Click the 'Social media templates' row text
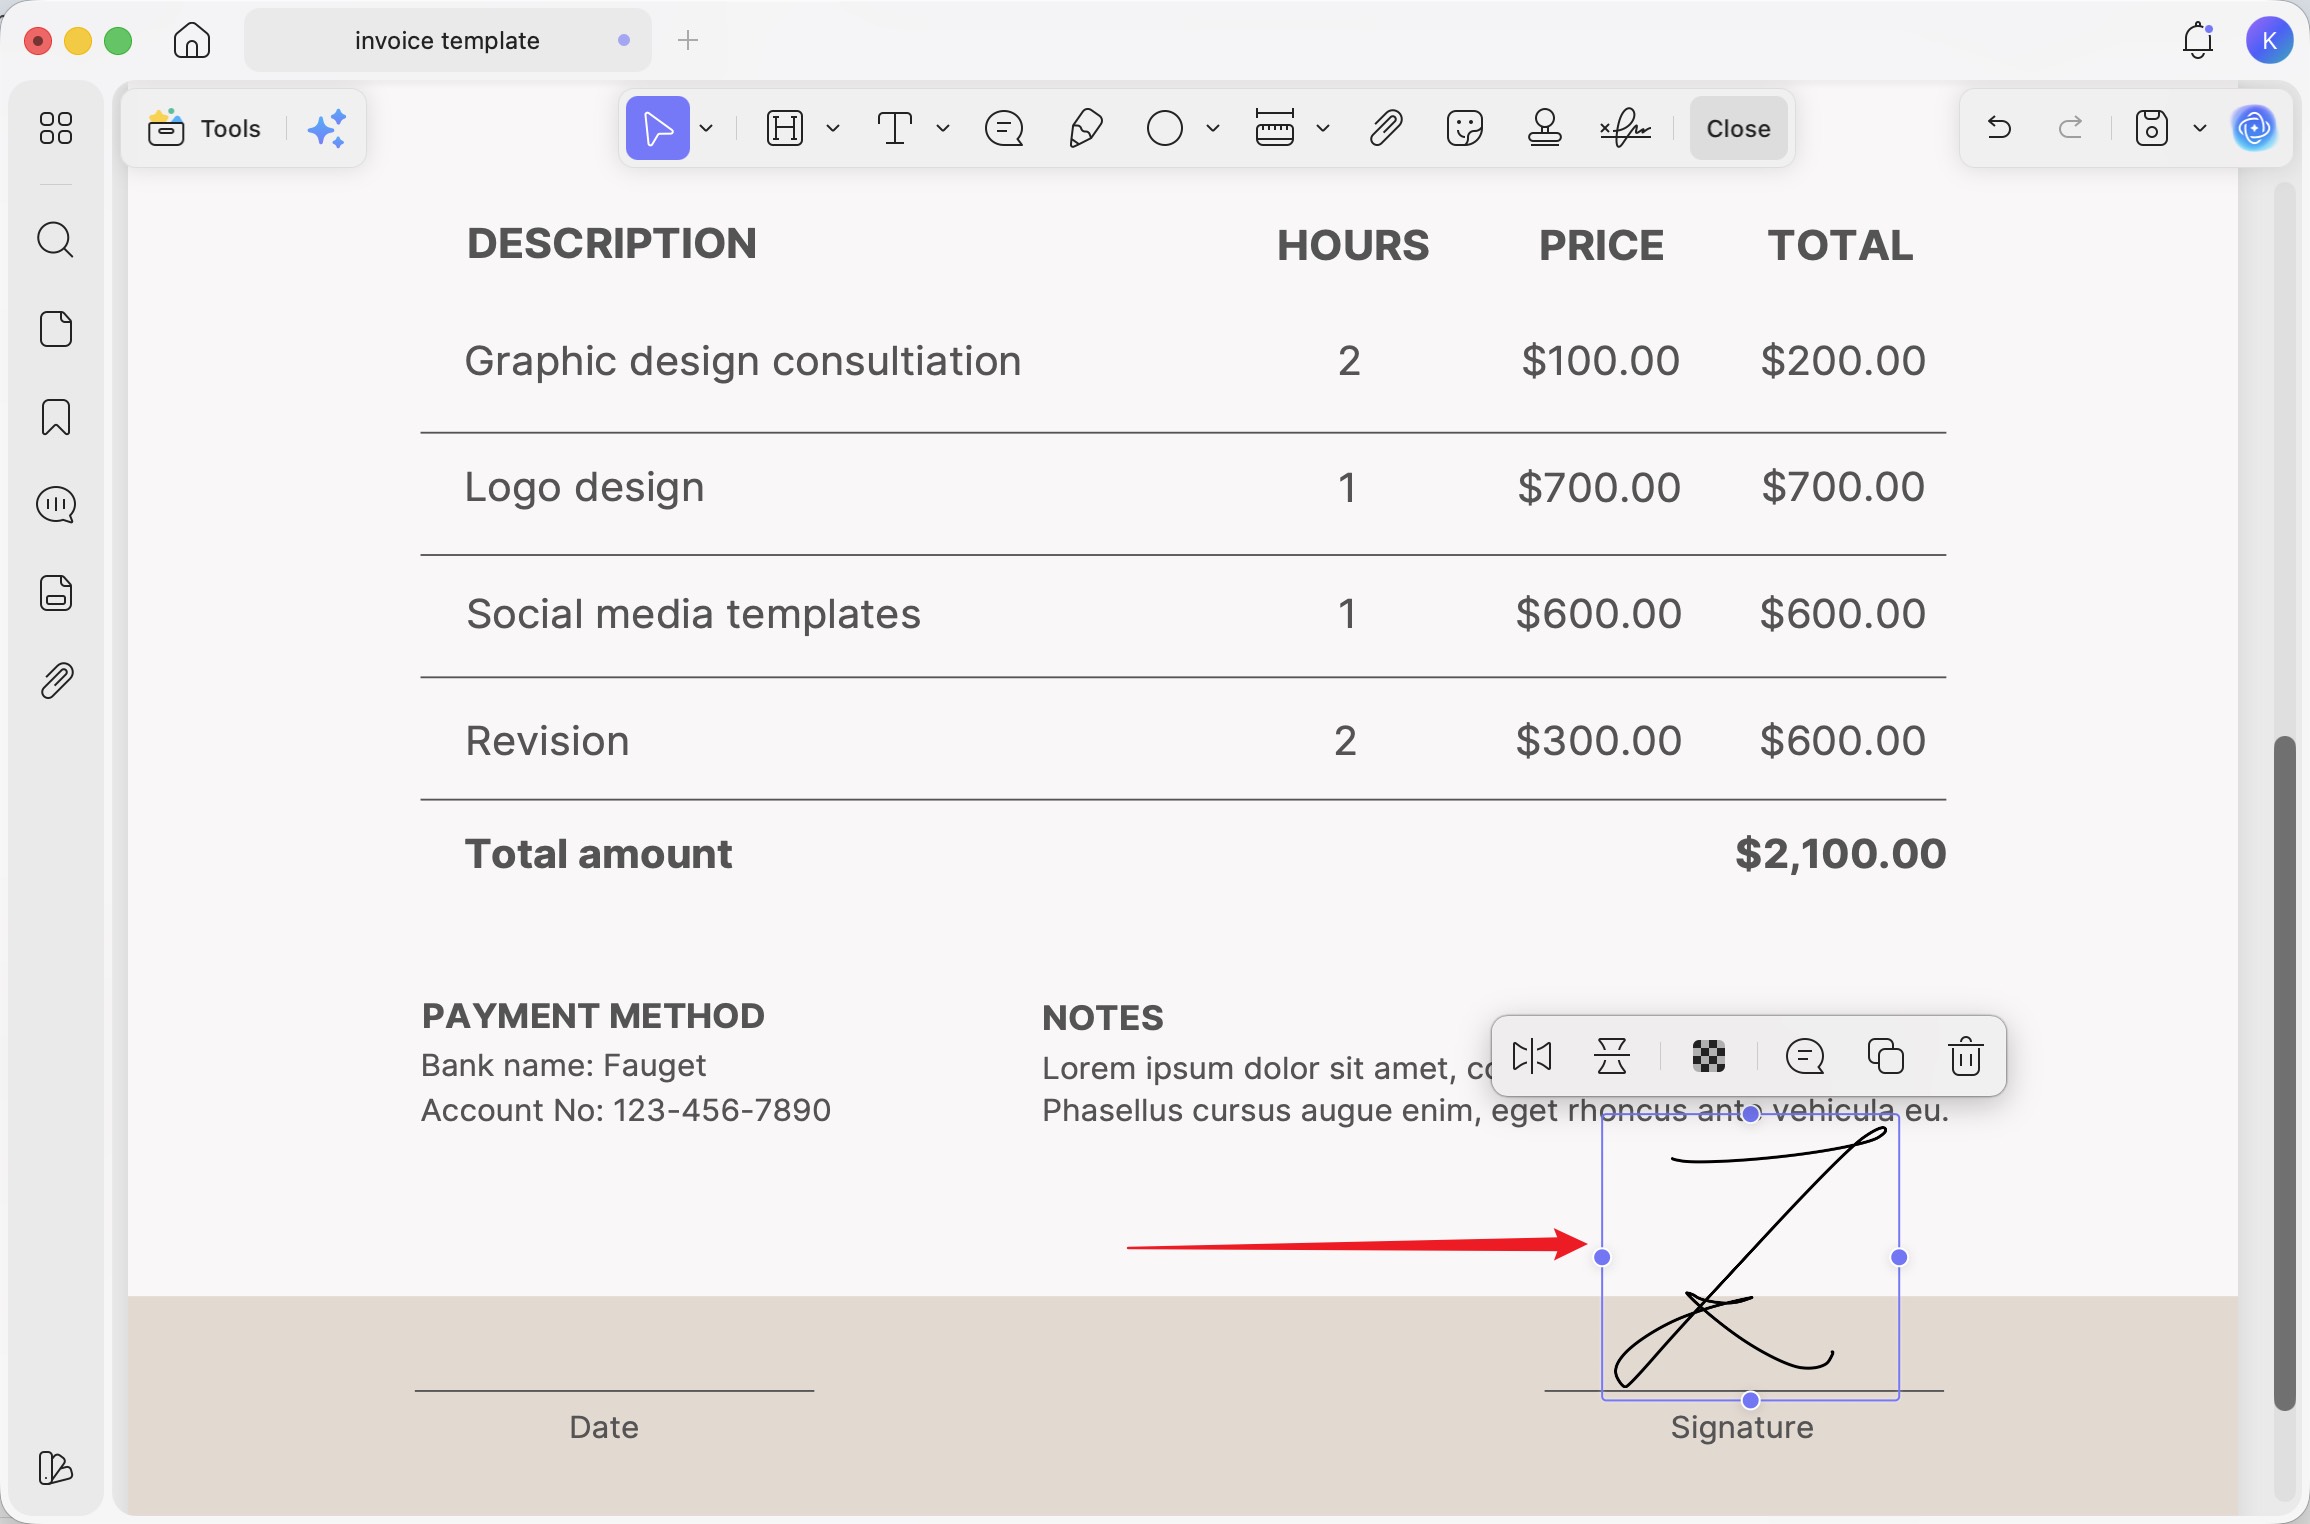 tap(693, 614)
